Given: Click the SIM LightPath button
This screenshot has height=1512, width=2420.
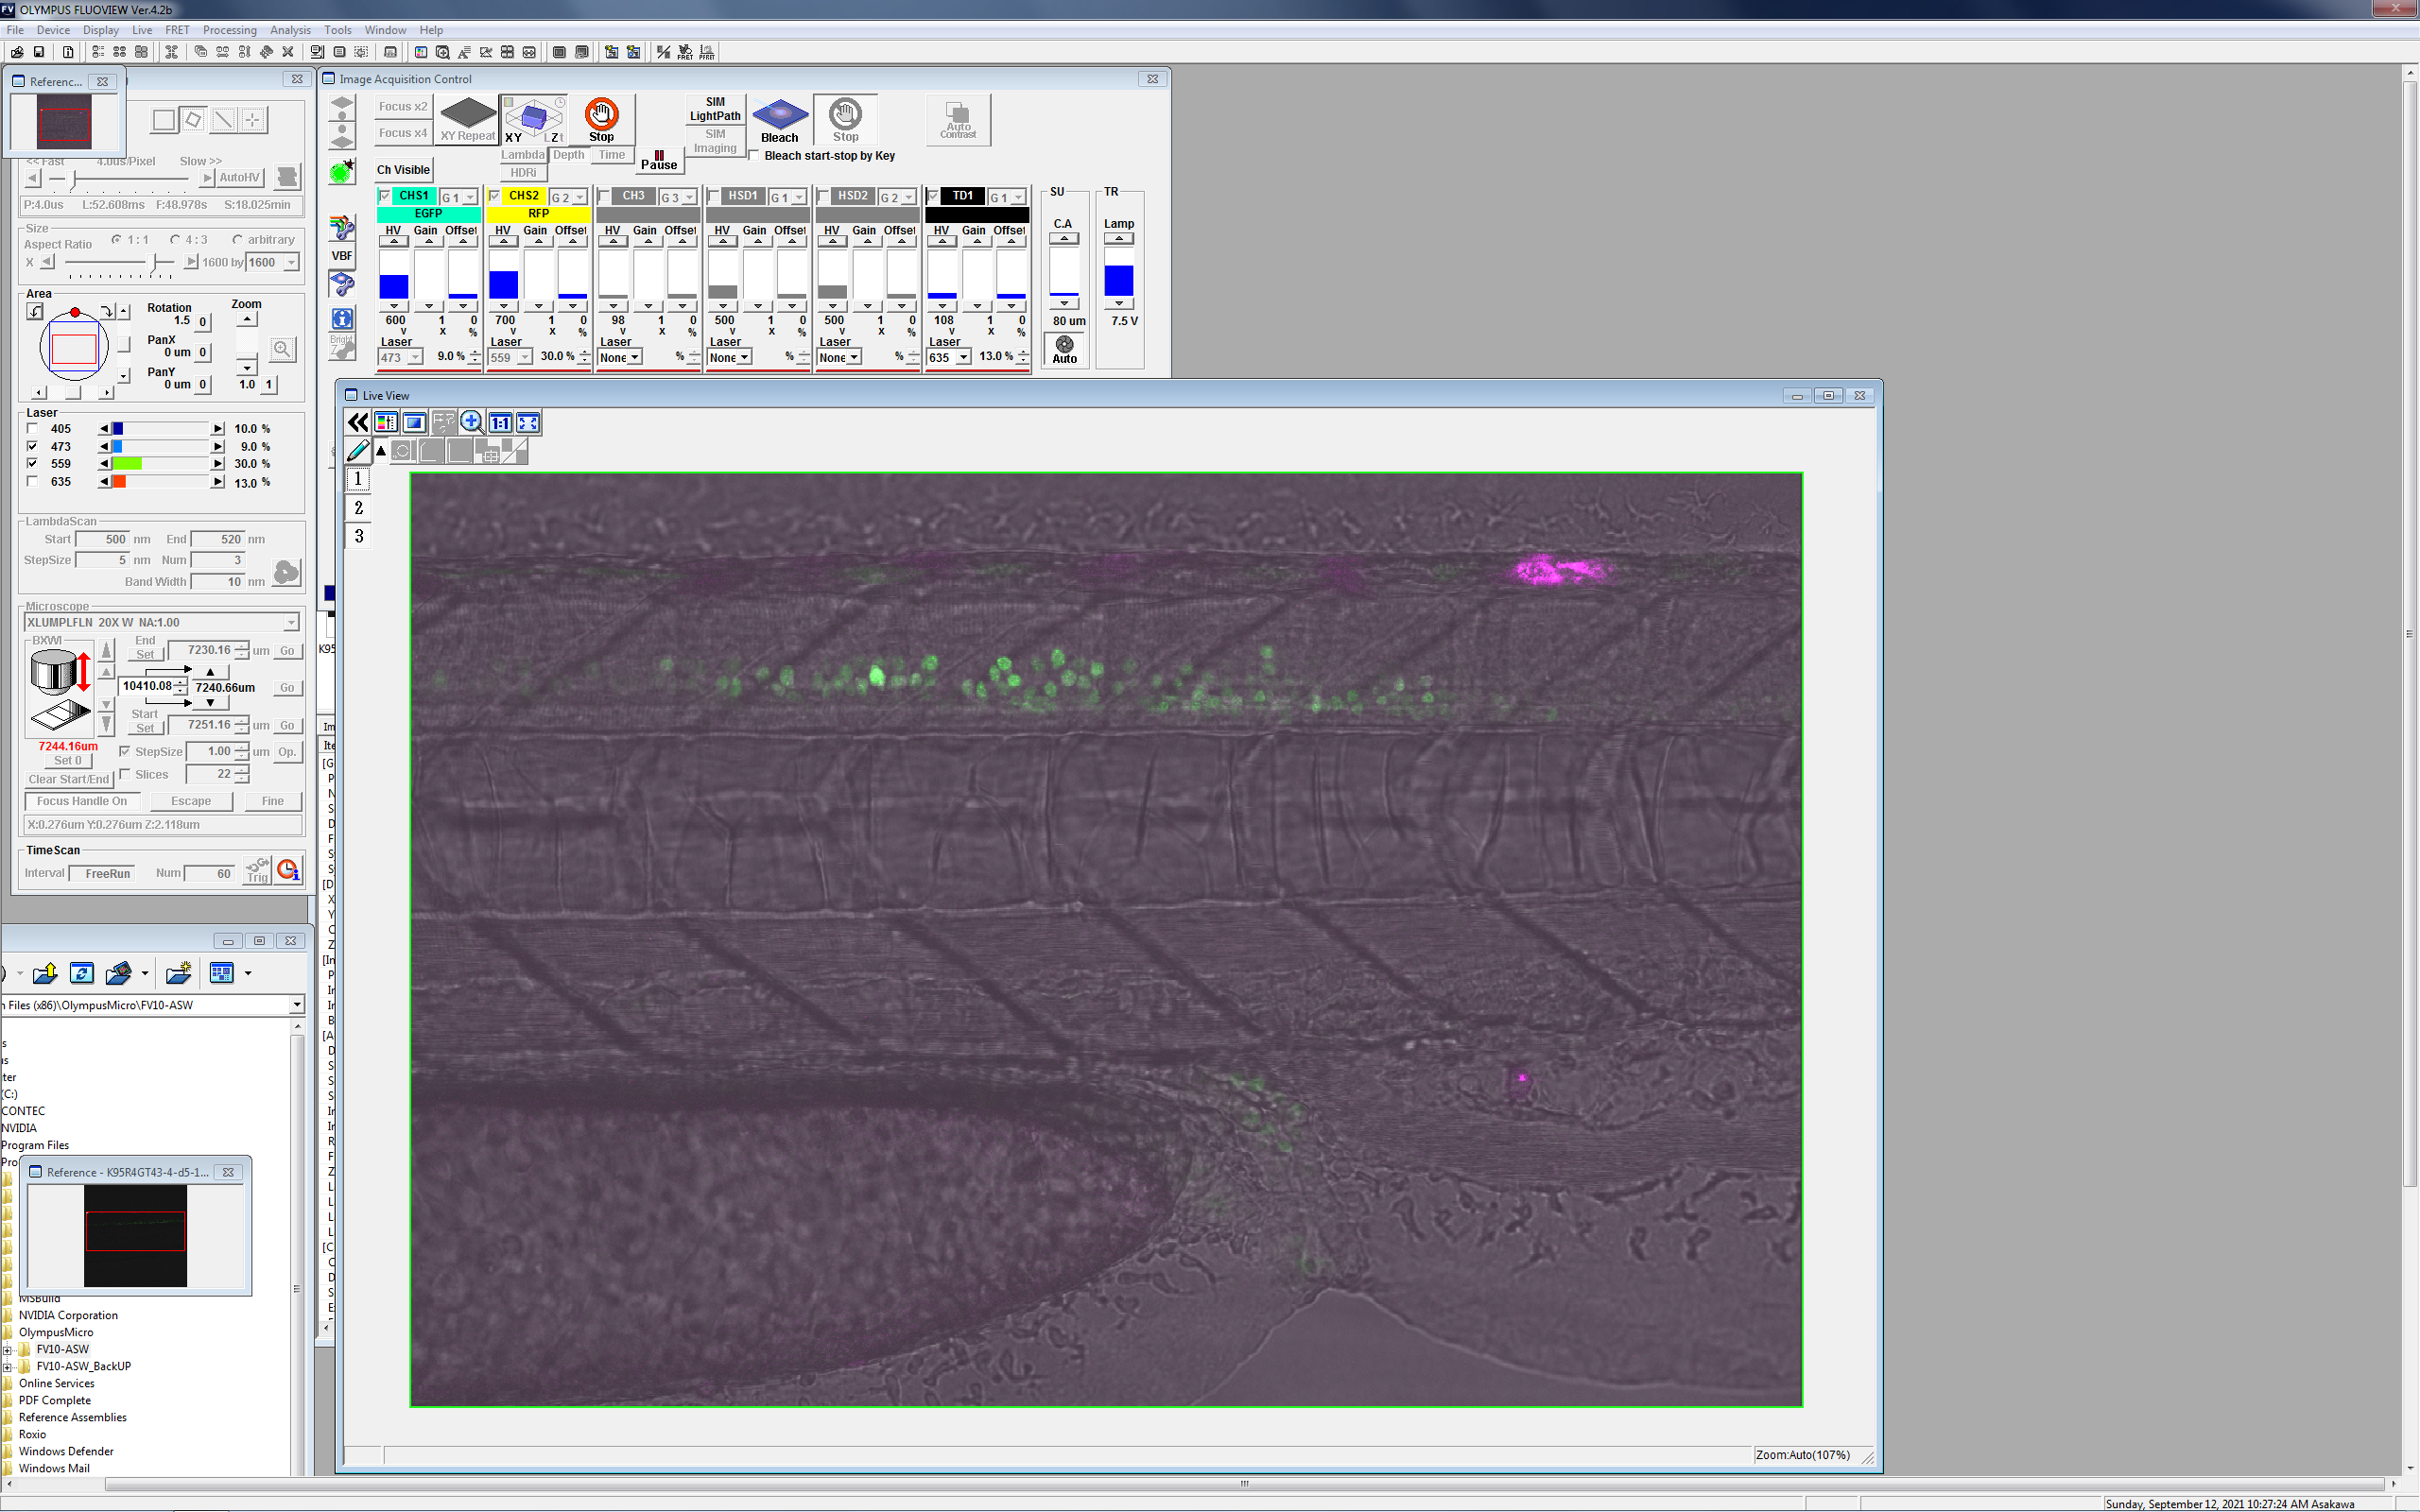Looking at the screenshot, I should click(x=715, y=109).
